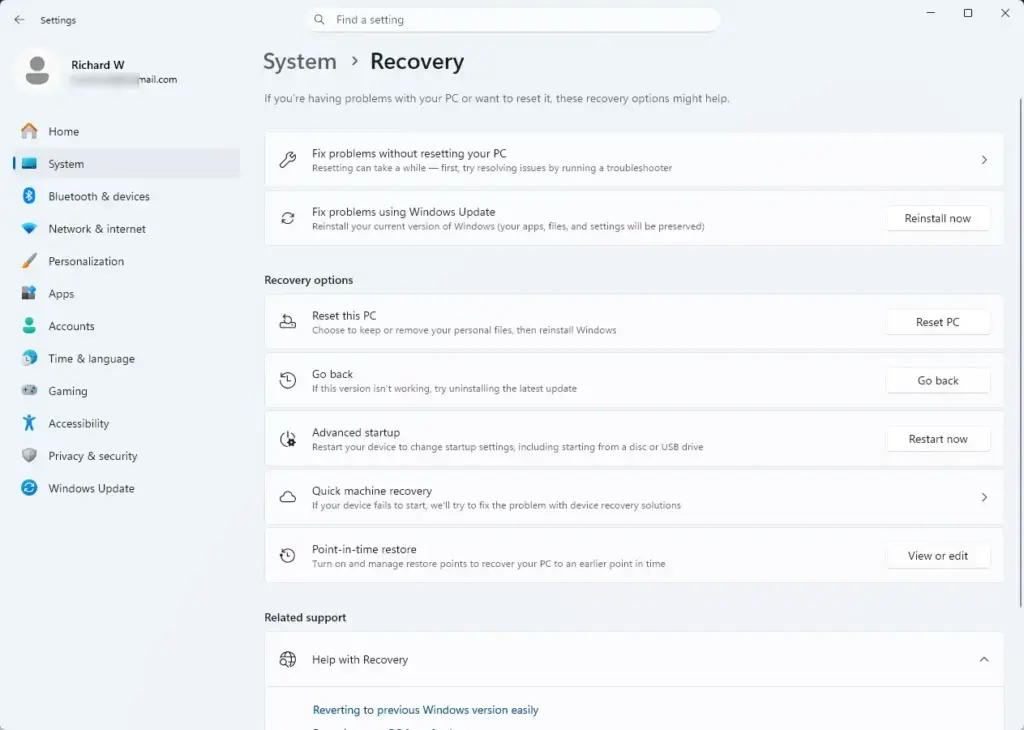Select Bluetooth & devices in sidebar
The height and width of the screenshot is (730, 1024).
click(x=127, y=196)
